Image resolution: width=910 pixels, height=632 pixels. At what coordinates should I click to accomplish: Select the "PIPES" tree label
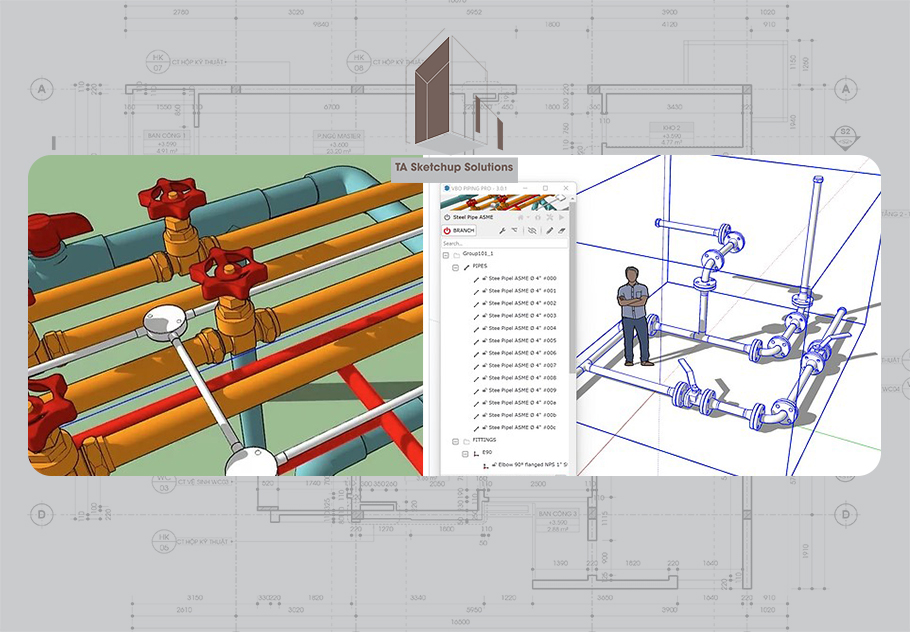click(x=480, y=266)
